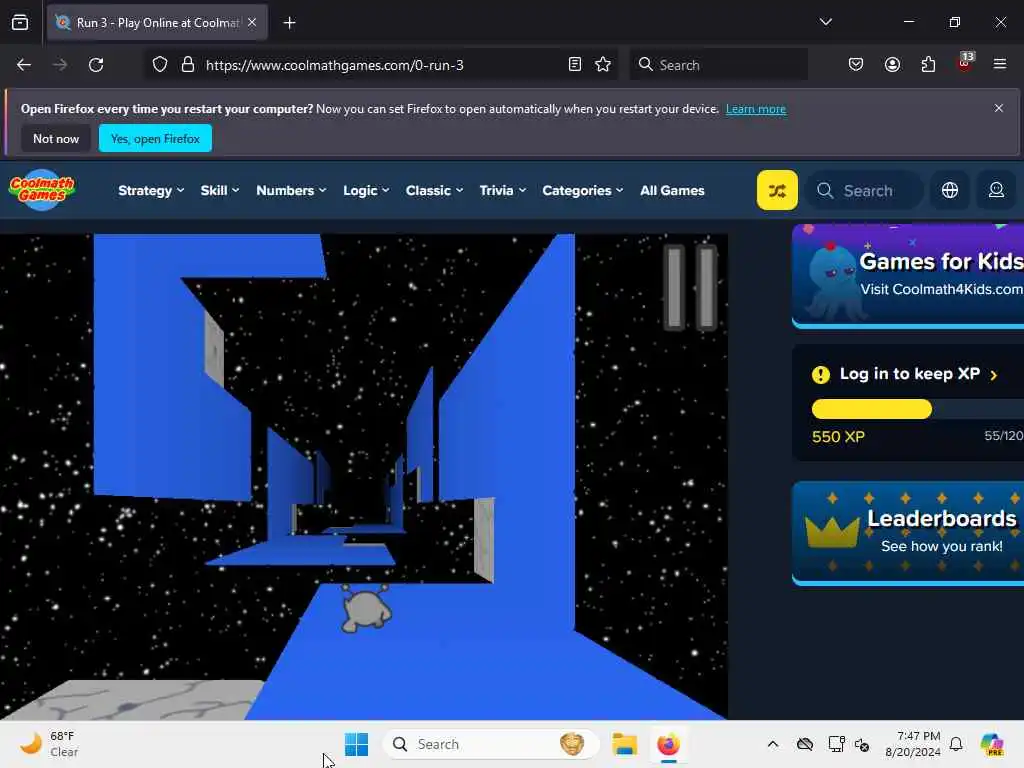Show hidden system tray icons

(773, 744)
